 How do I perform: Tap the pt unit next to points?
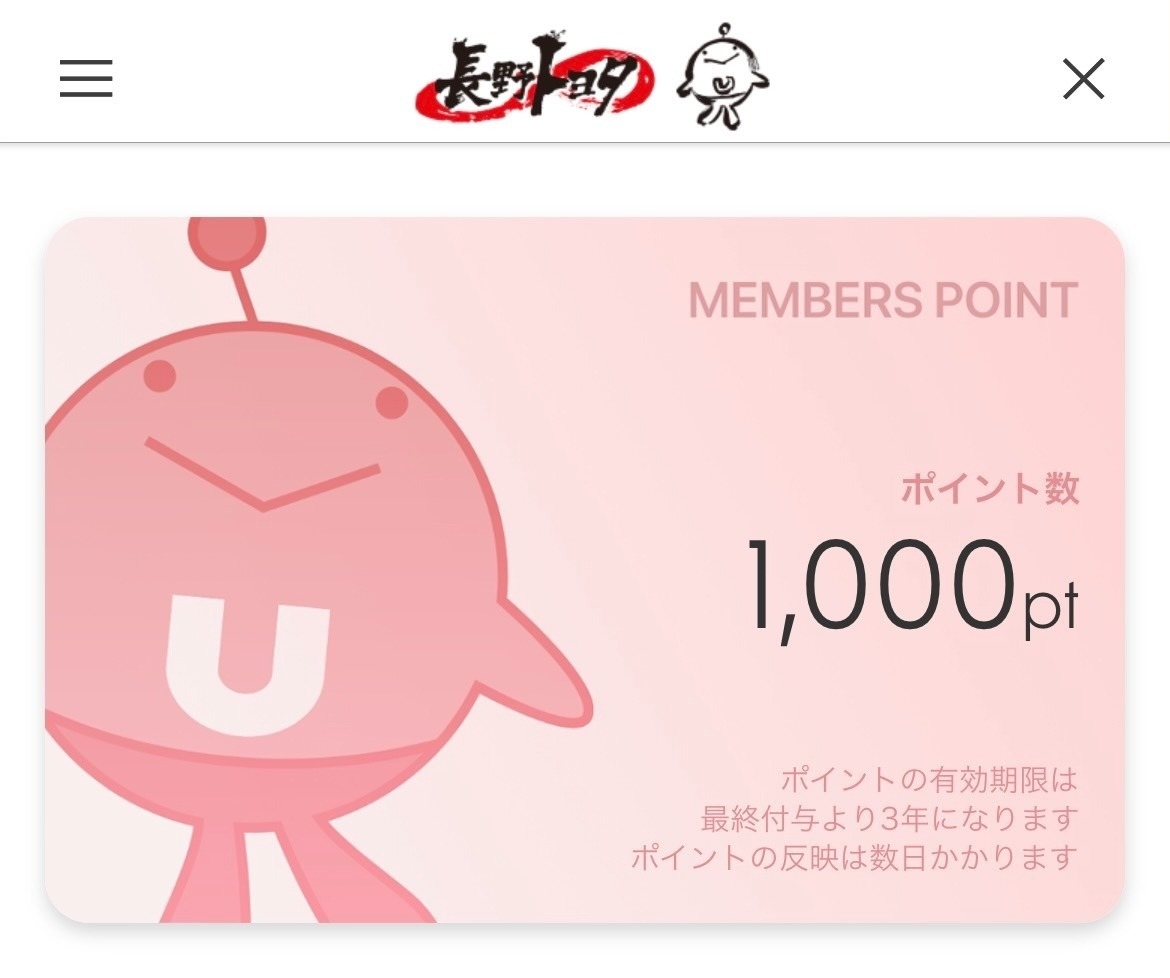click(1049, 608)
